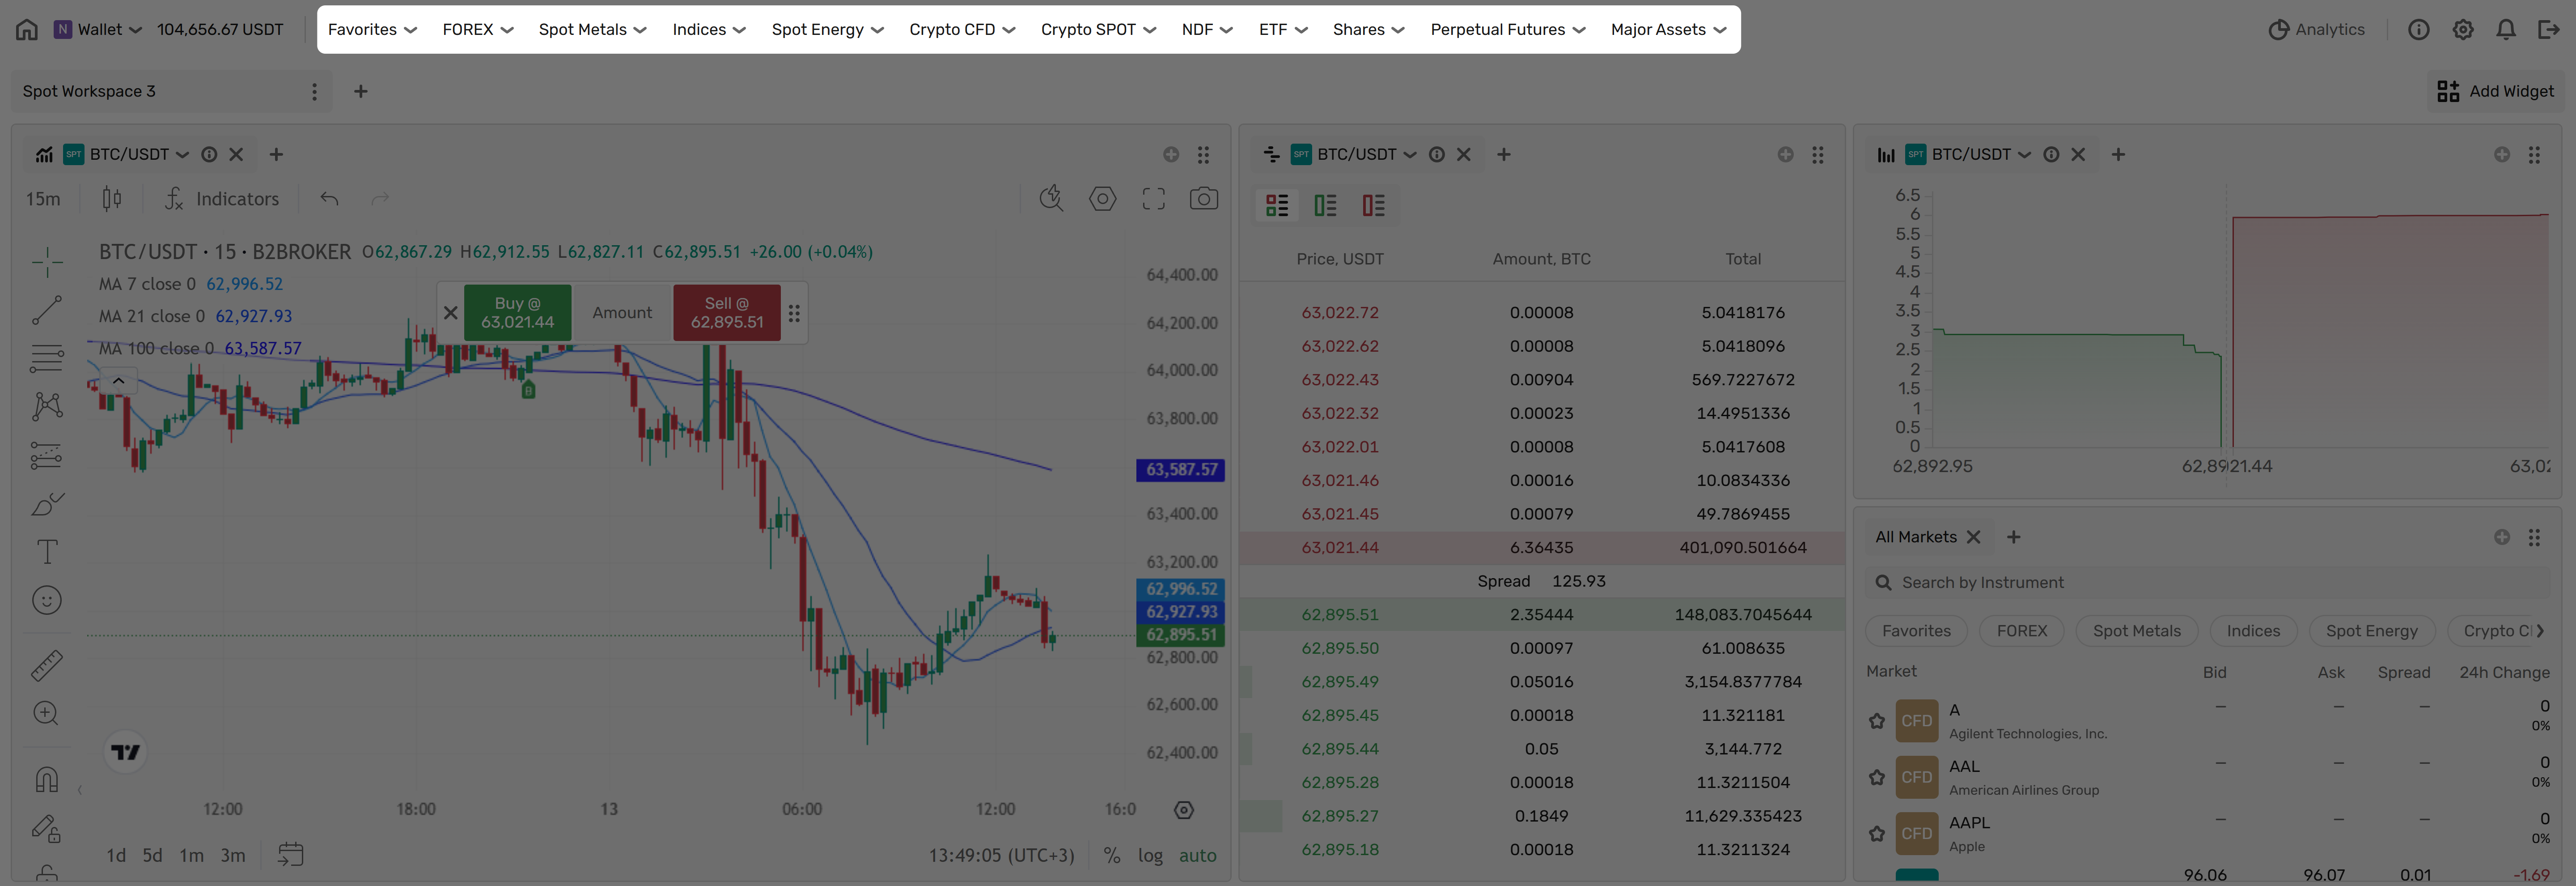Open the candlestick chart style selector

112,199
